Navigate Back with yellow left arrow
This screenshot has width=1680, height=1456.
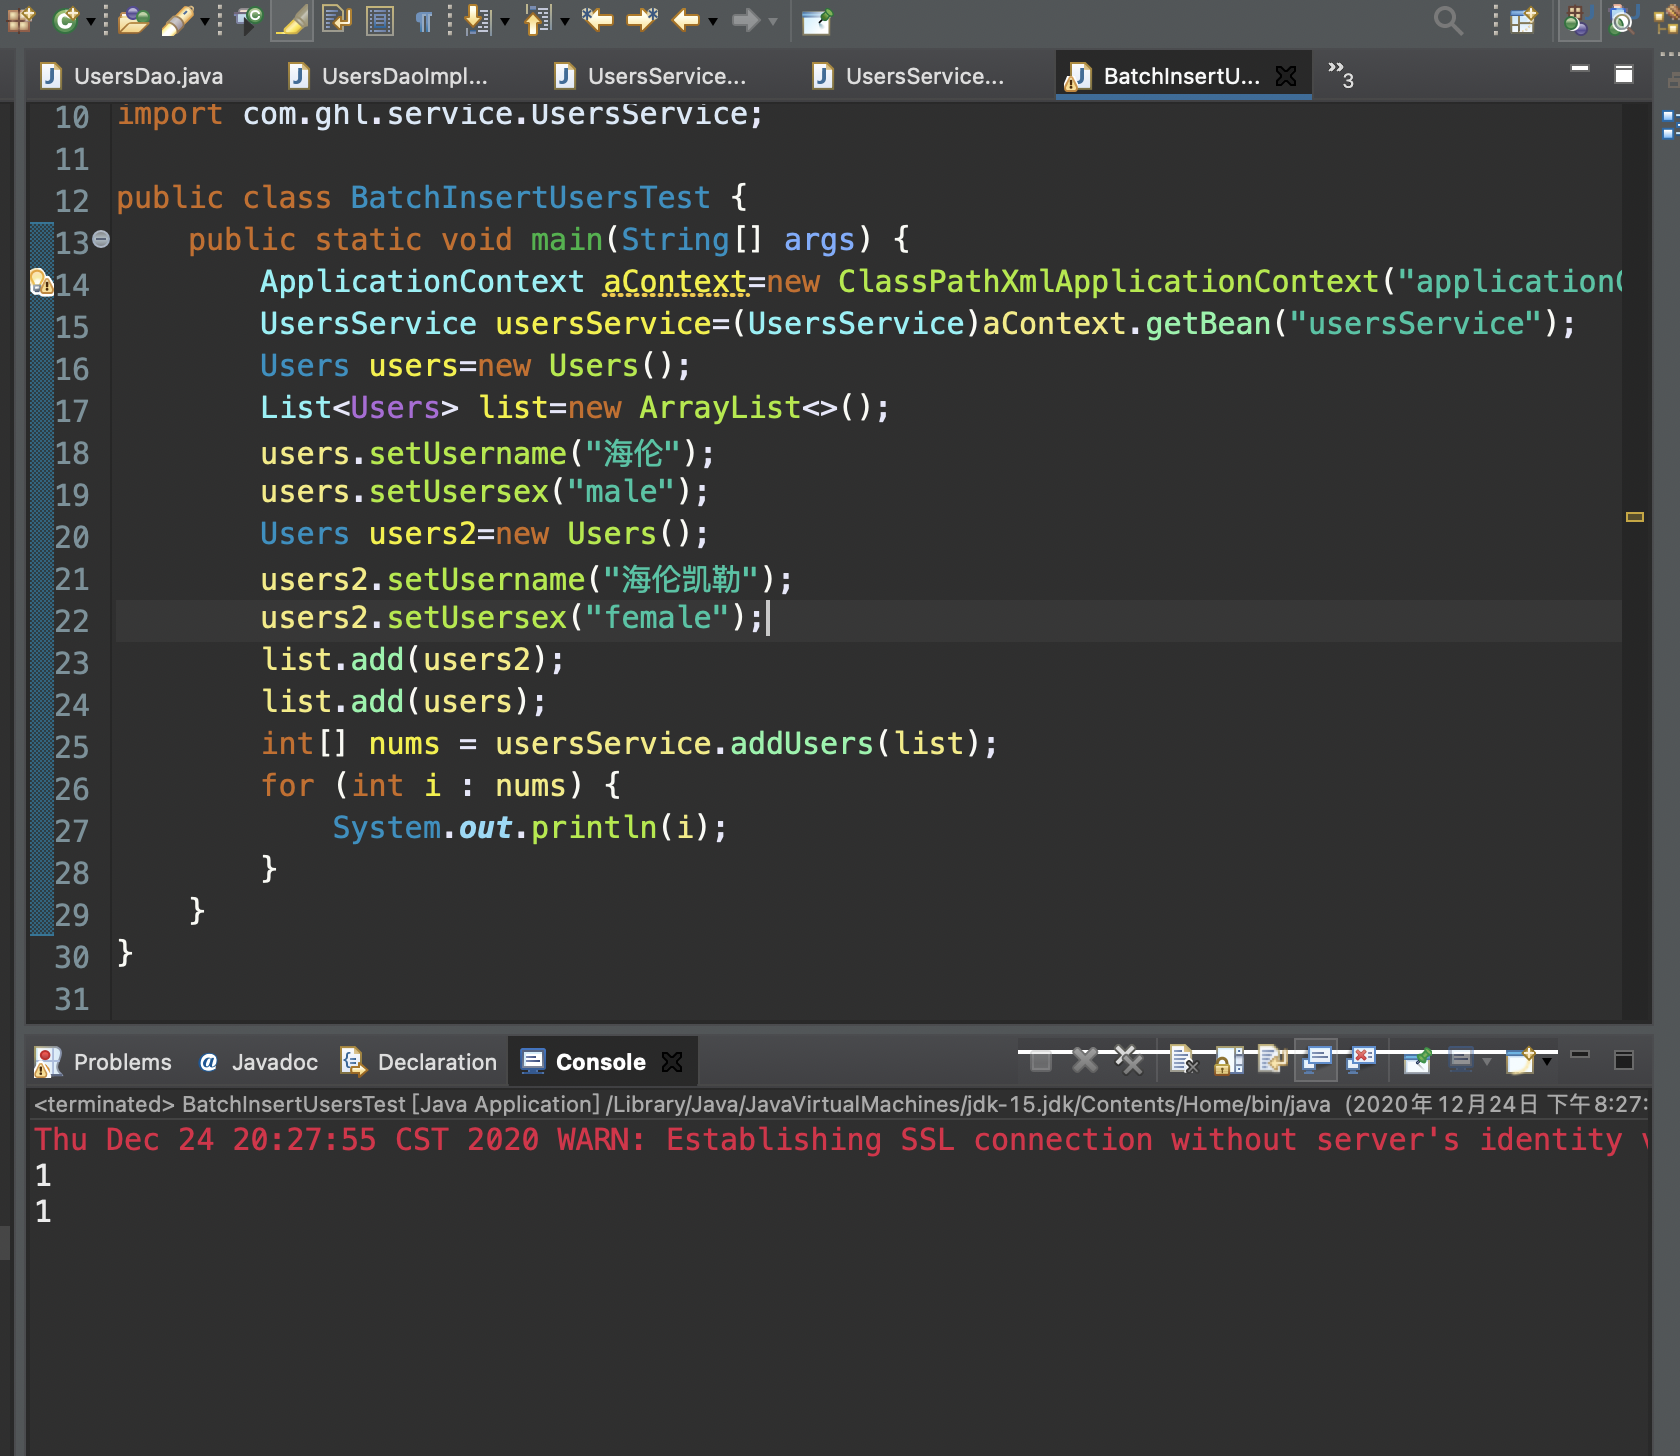686,19
